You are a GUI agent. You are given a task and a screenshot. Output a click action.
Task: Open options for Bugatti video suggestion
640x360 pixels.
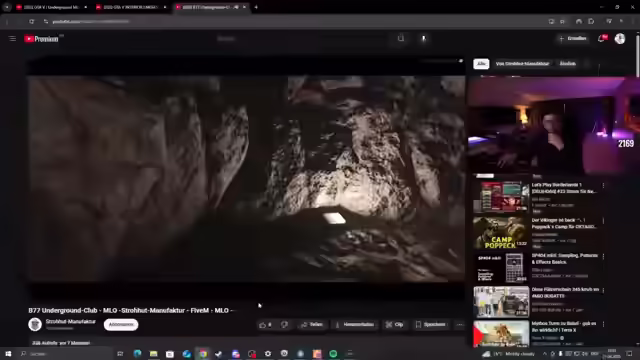603,290
